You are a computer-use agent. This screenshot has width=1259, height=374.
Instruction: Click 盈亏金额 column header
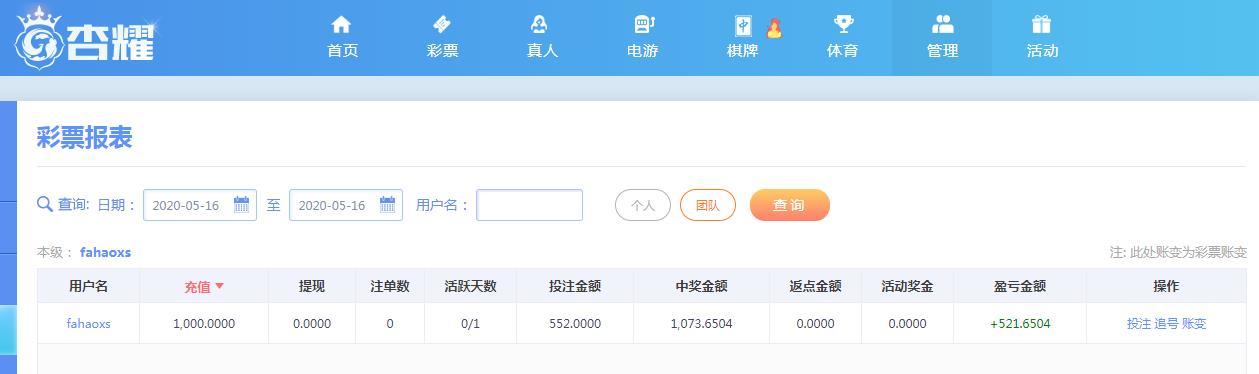tap(1020, 286)
